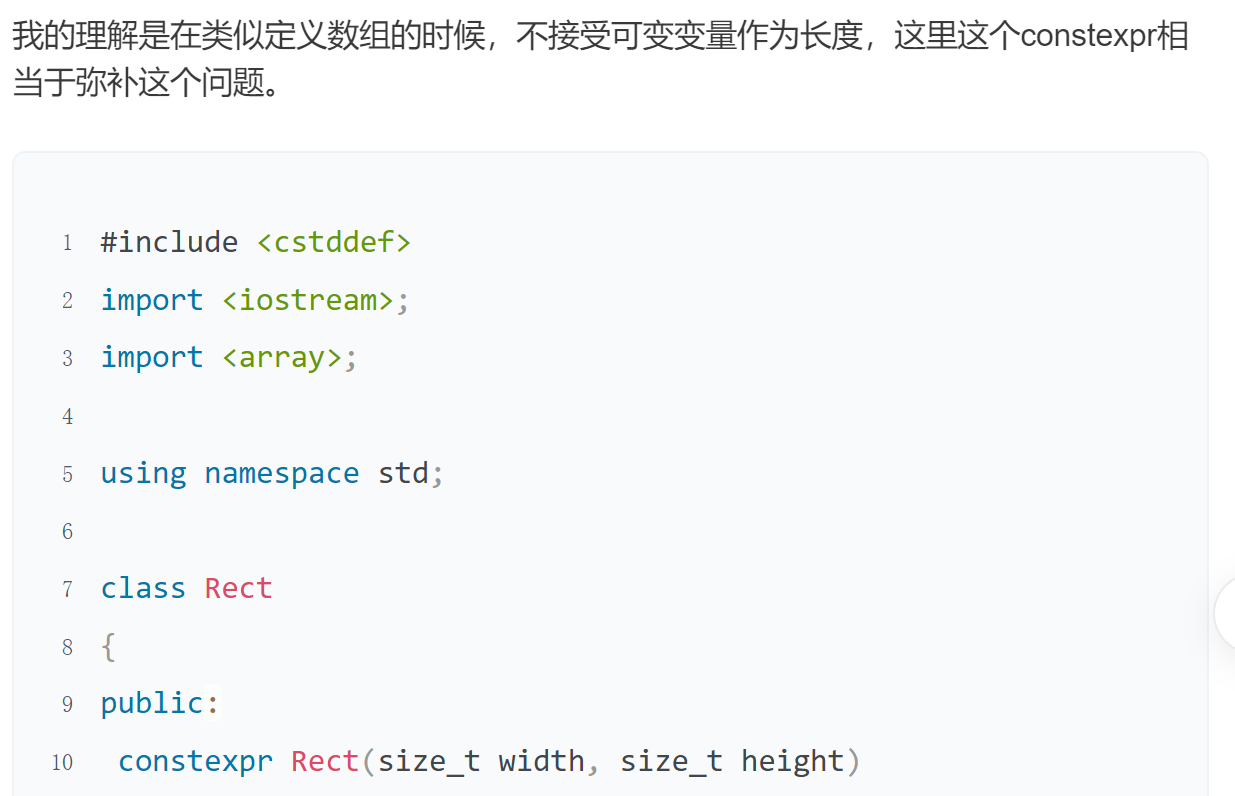
Task: Click the 'namespace' keyword in the code
Action: point(281,473)
